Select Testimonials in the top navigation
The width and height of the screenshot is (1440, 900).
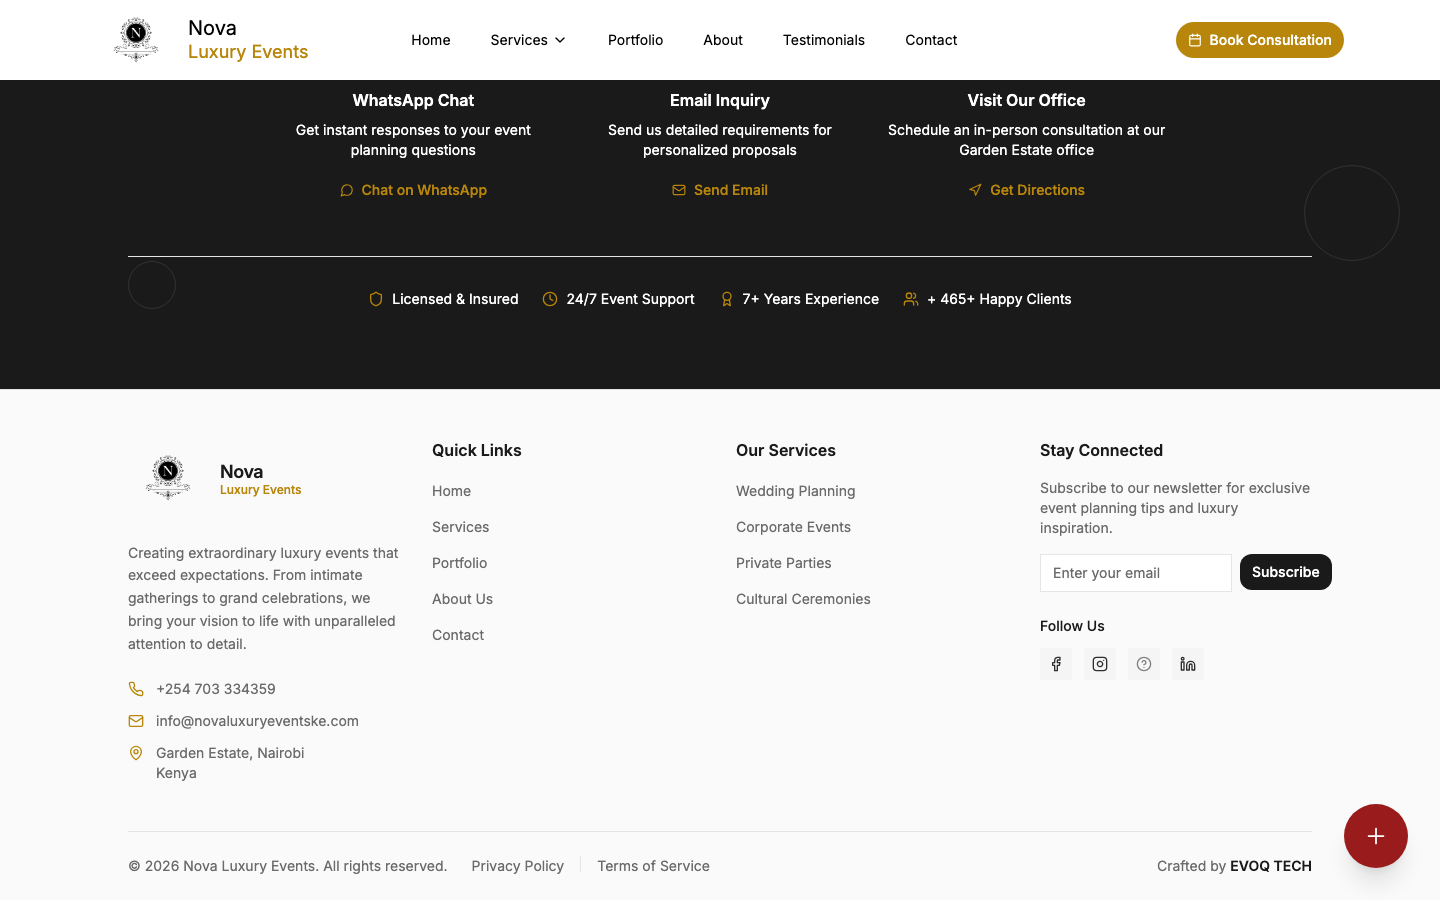point(824,40)
